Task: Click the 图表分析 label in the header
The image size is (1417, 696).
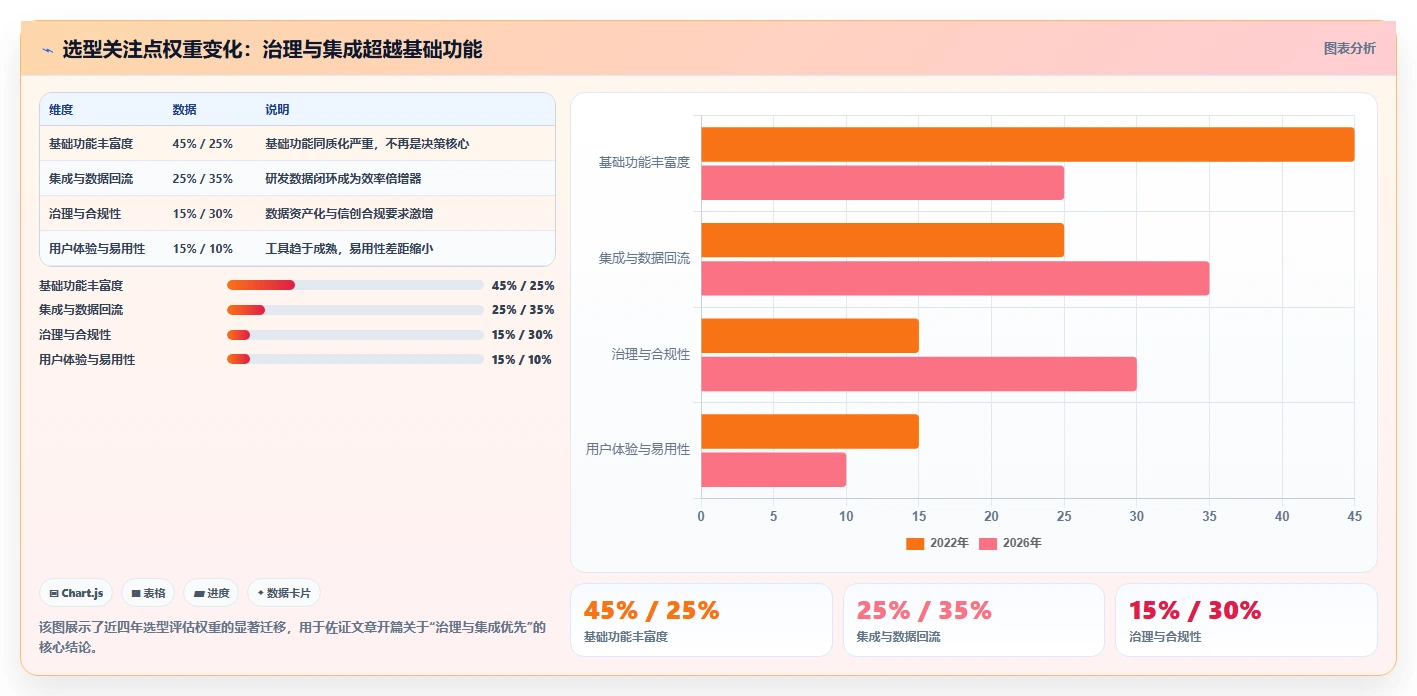Action: pos(1349,48)
